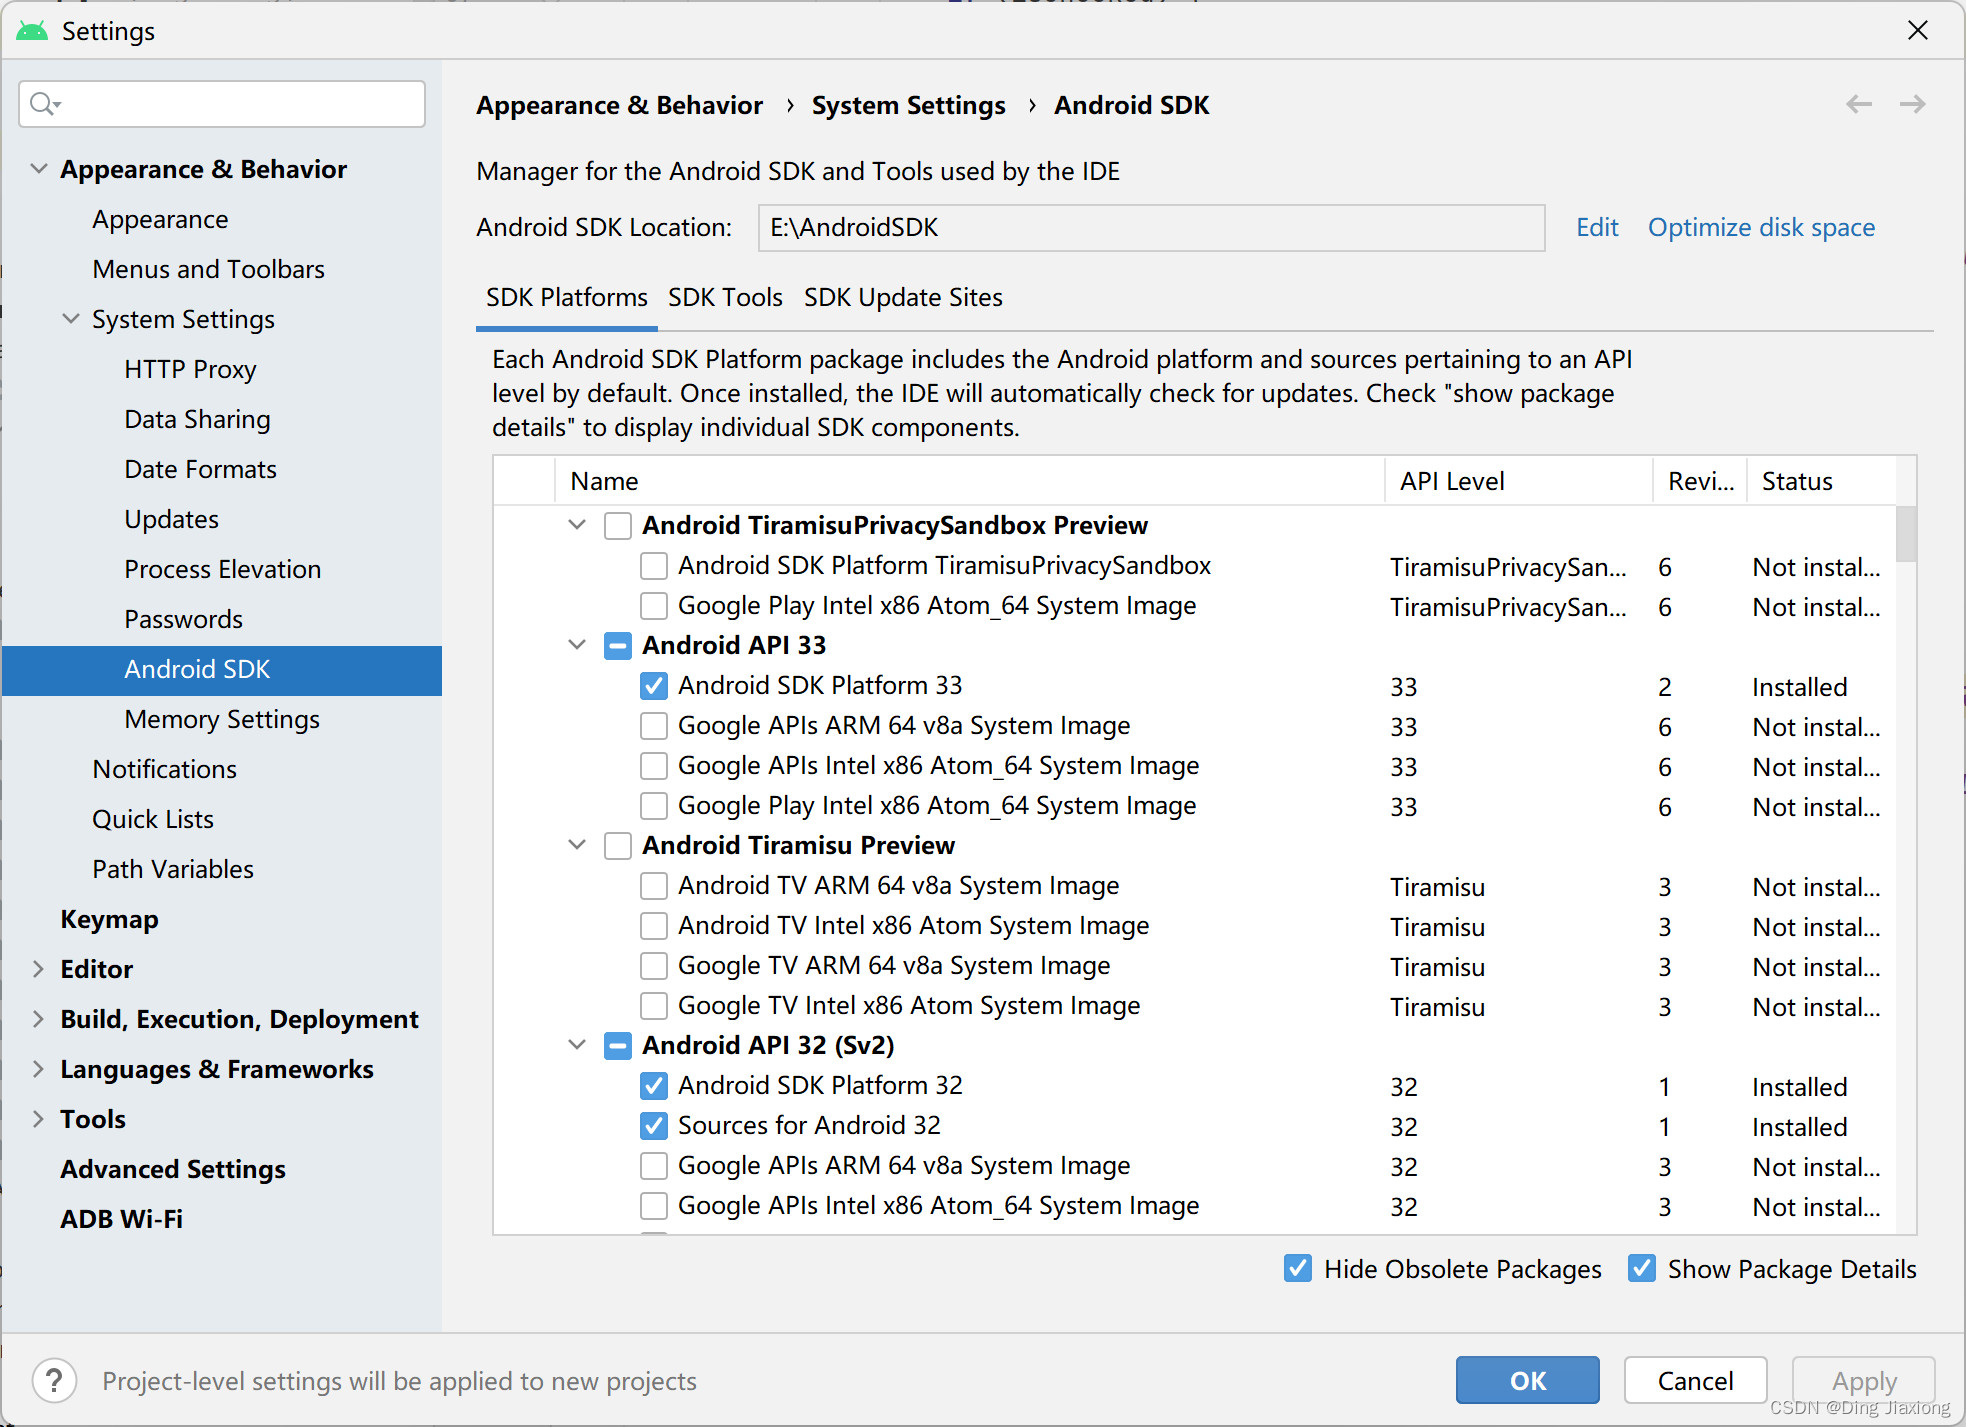
Task: Toggle Android API 33 group checkbox
Action: point(618,646)
